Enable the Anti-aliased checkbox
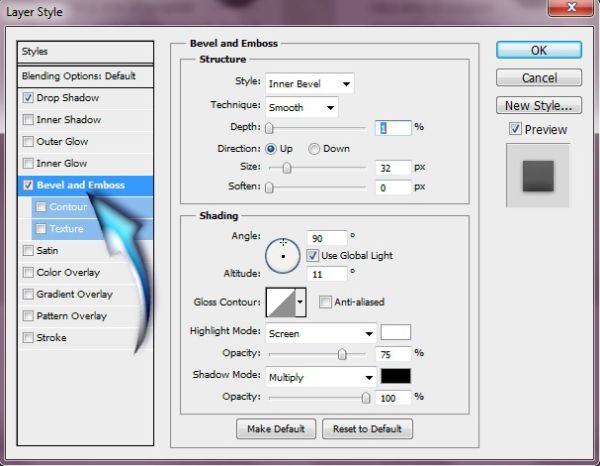 [x=325, y=302]
